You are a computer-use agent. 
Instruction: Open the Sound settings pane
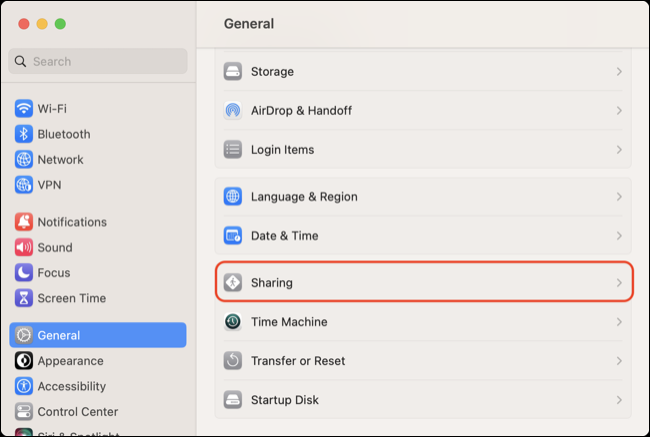[x=55, y=247]
